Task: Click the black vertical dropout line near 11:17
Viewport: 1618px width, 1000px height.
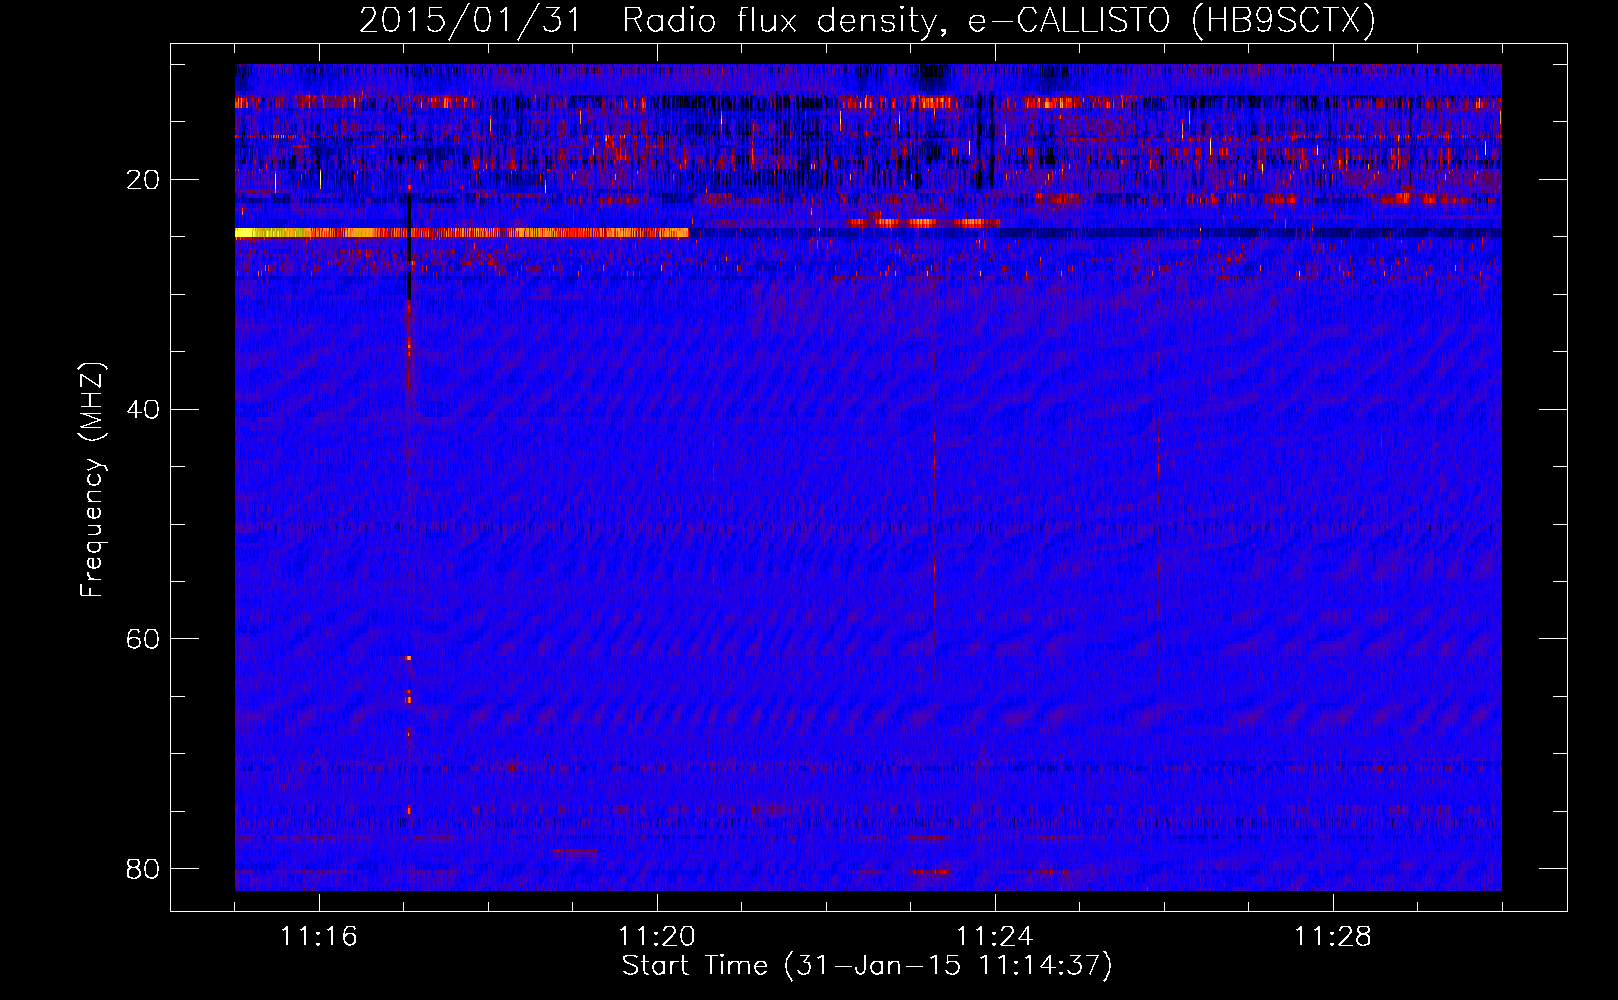Action: pyautogui.click(x=409, y=245)
